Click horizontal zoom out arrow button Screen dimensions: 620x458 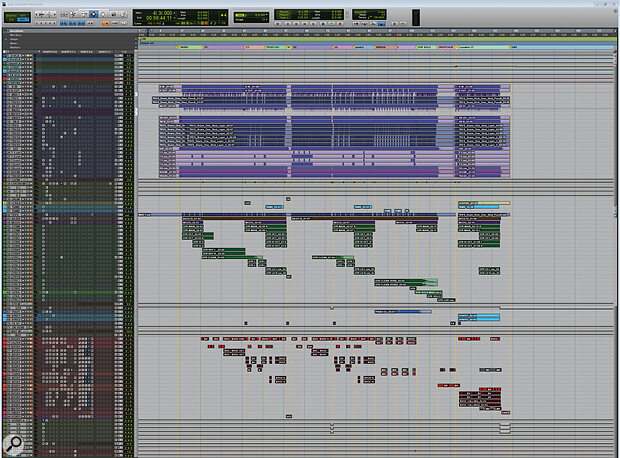click(36, 15)
